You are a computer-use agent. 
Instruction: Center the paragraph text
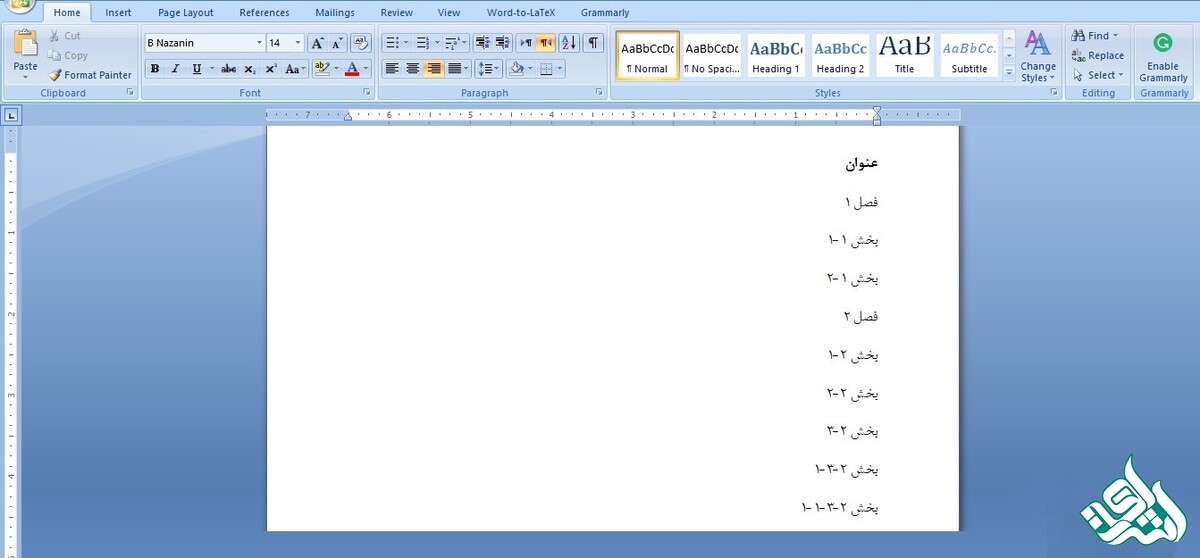pyautogui.click(x=413, y=69)
